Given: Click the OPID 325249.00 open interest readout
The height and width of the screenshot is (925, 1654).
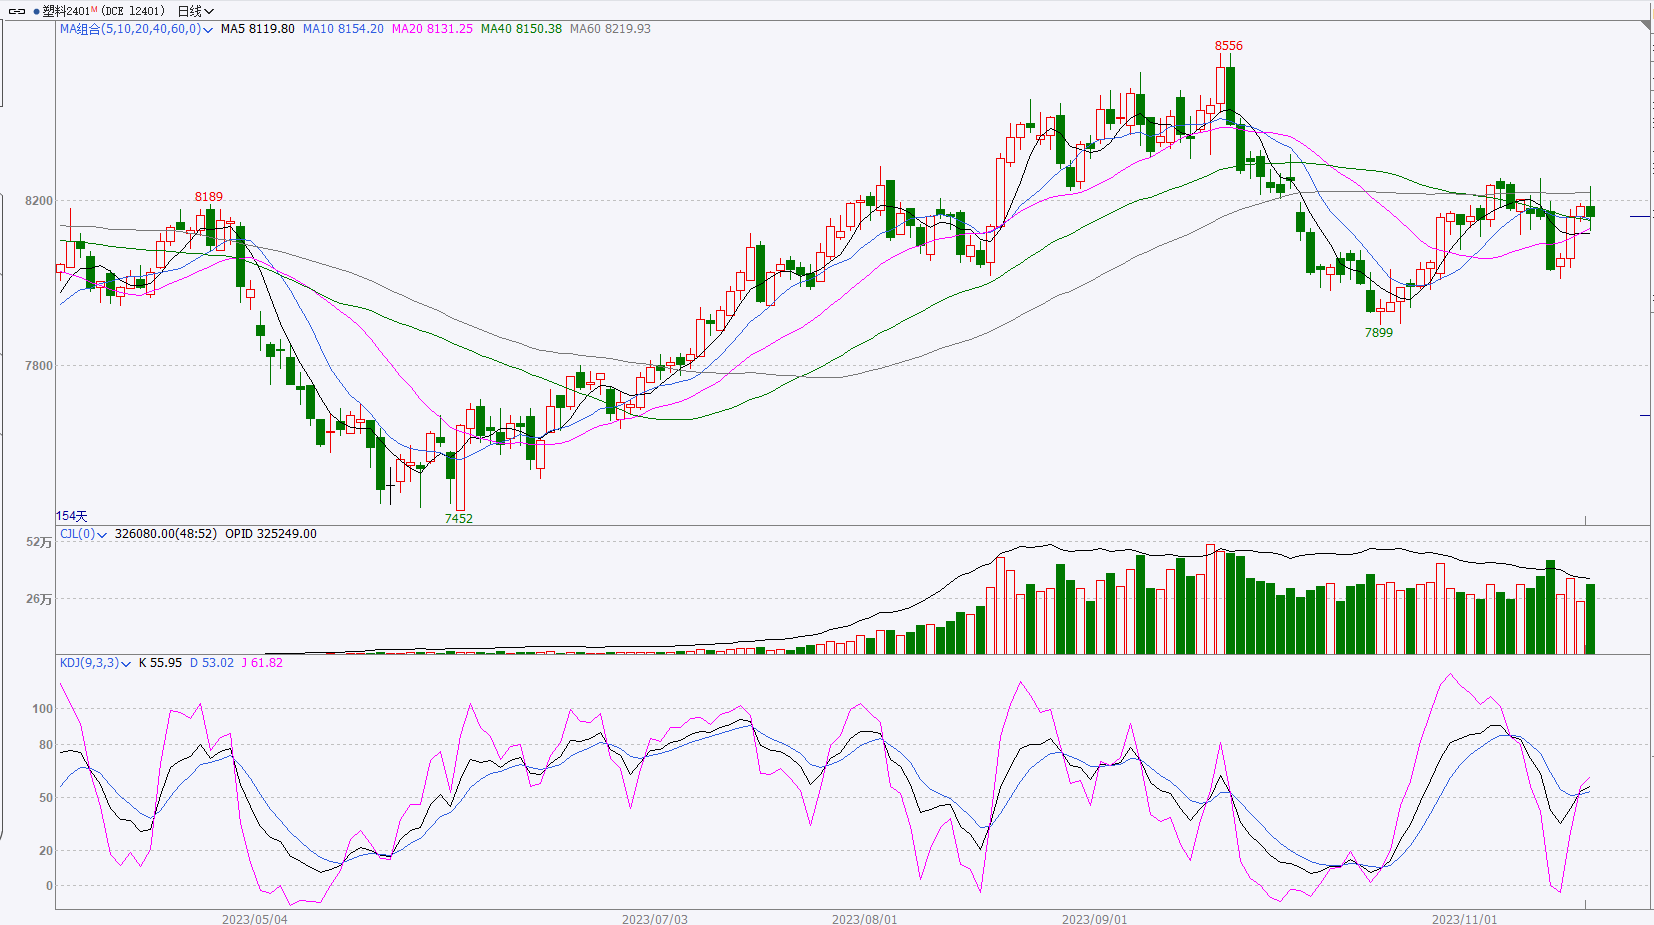Looking at the screenshot, I should 270,534.
